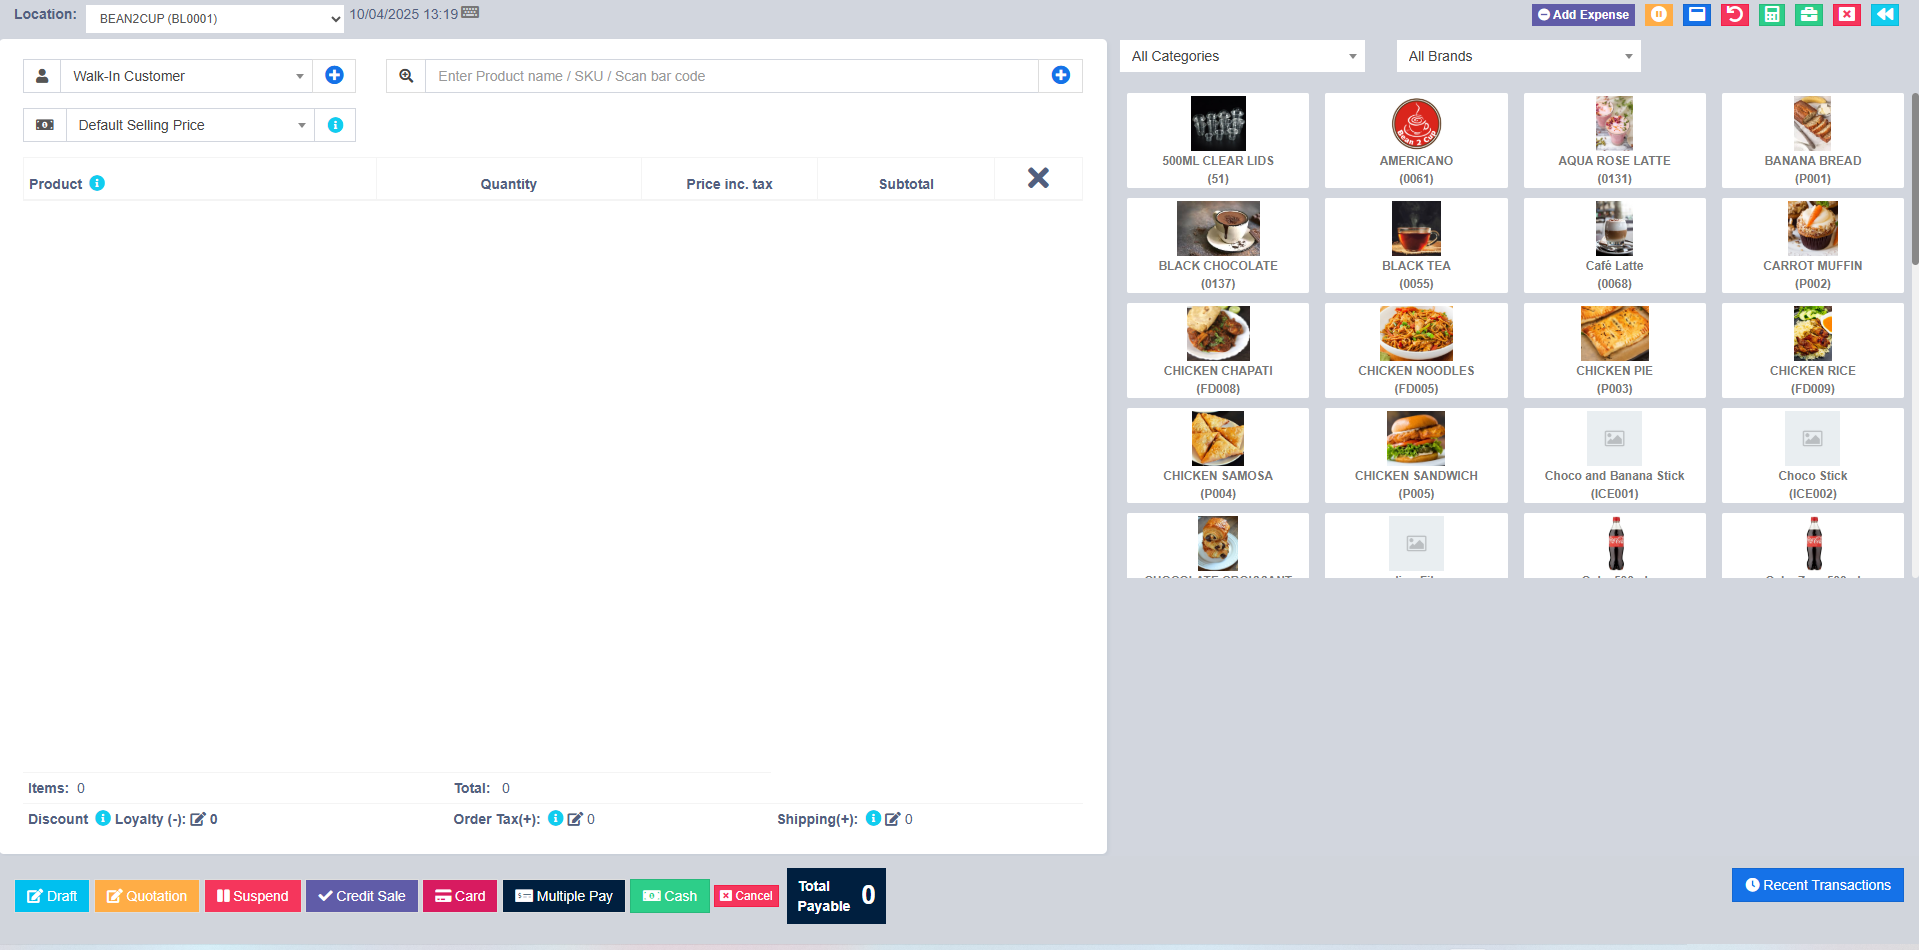Click the red recent sales refresh icon

[x=1735, y=15]
